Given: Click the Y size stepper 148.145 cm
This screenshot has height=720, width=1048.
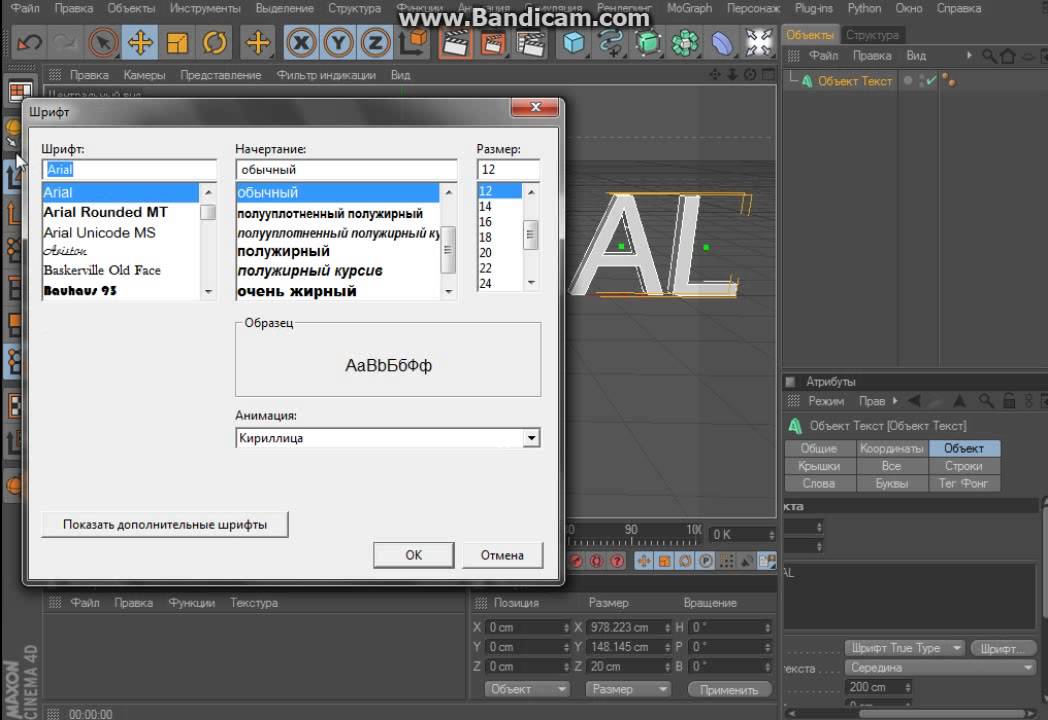Looking at the screenshot, I should point(668,647).
